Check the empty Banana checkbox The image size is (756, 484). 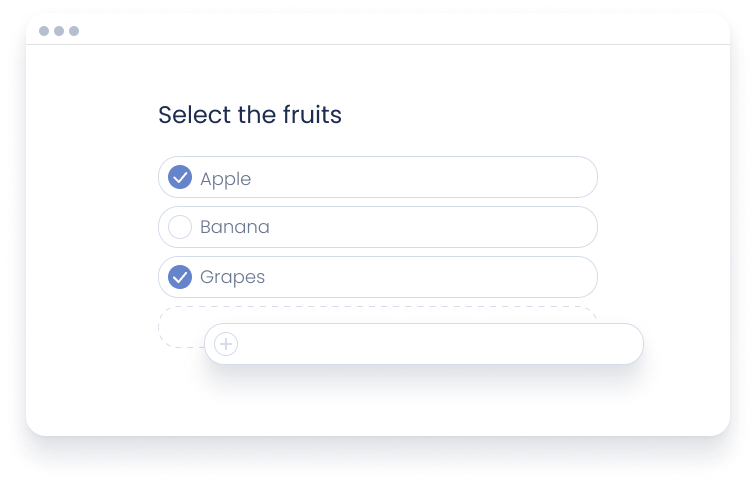tap(180, 227)
